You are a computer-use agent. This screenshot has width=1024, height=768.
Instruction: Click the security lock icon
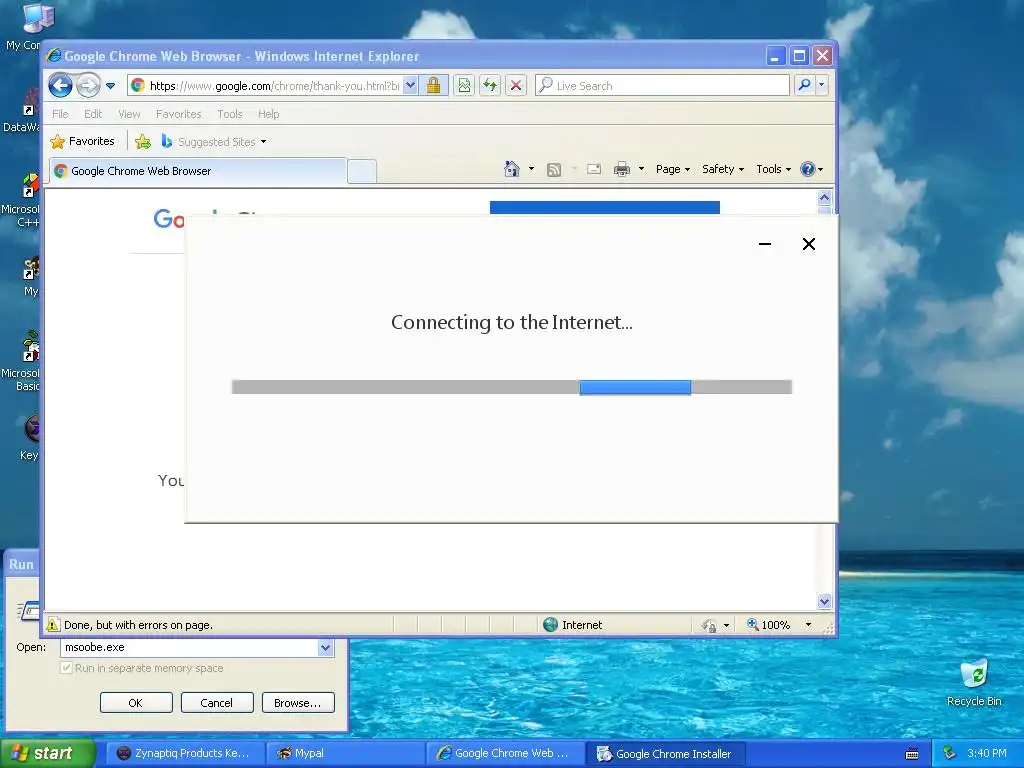(434, 86)
